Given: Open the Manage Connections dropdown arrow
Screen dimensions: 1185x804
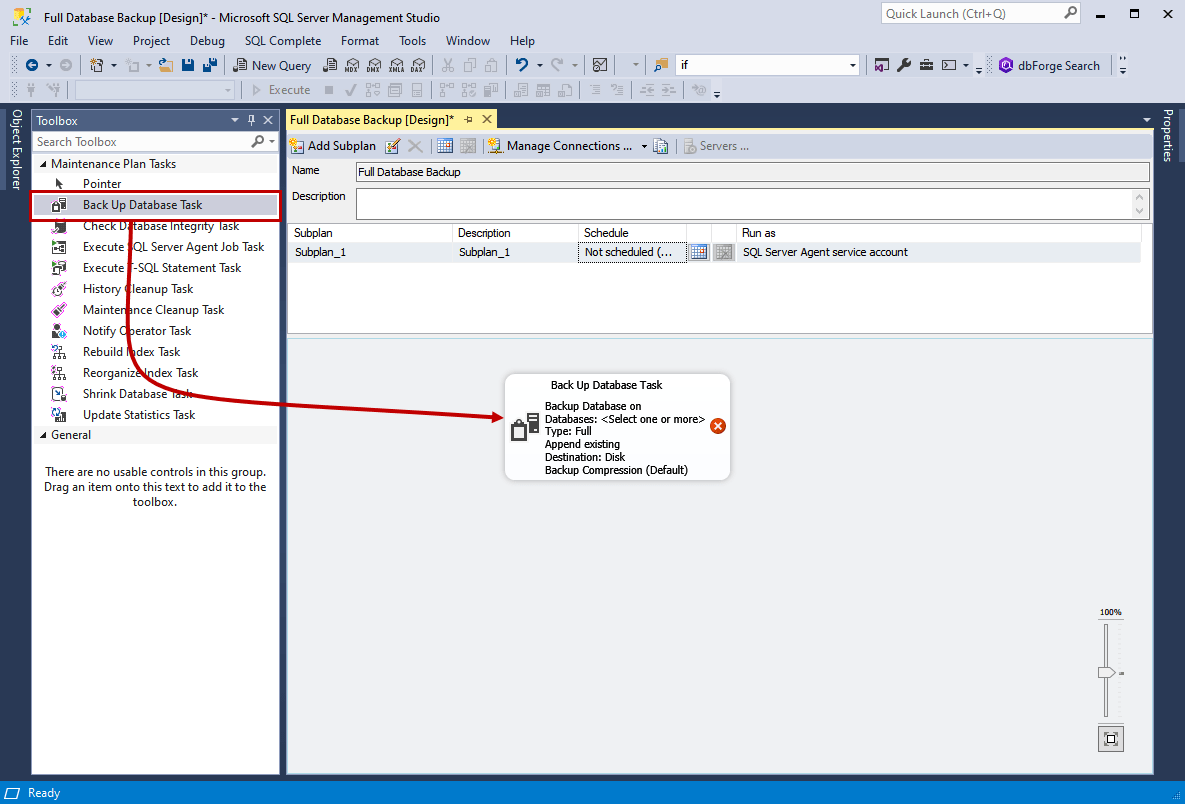Looking at the screenshot, I should coord(644,145).
